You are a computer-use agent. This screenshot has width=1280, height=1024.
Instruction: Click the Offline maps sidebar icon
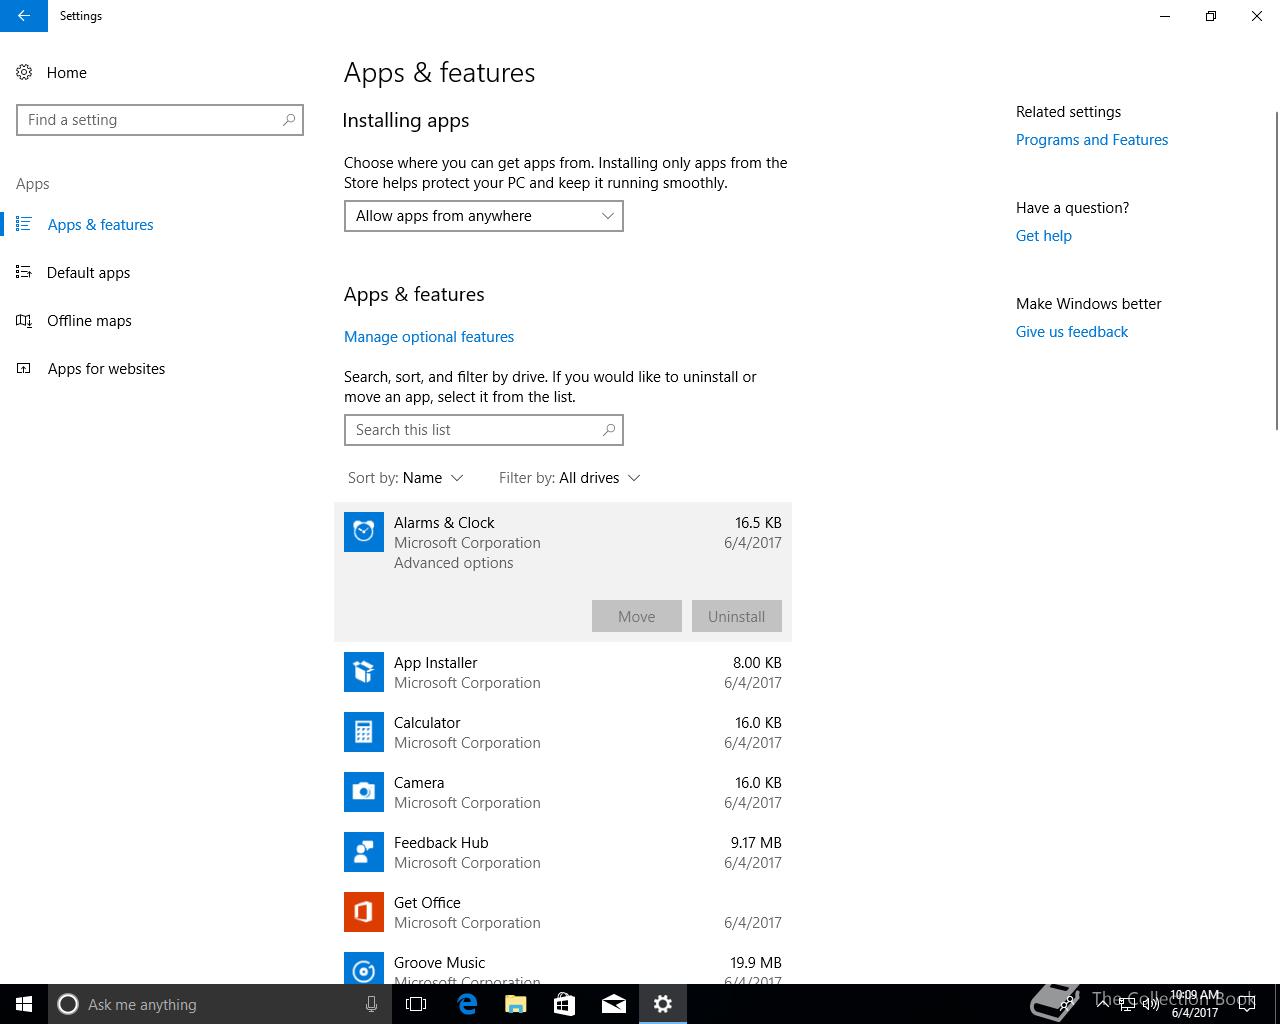pos(24,320)
